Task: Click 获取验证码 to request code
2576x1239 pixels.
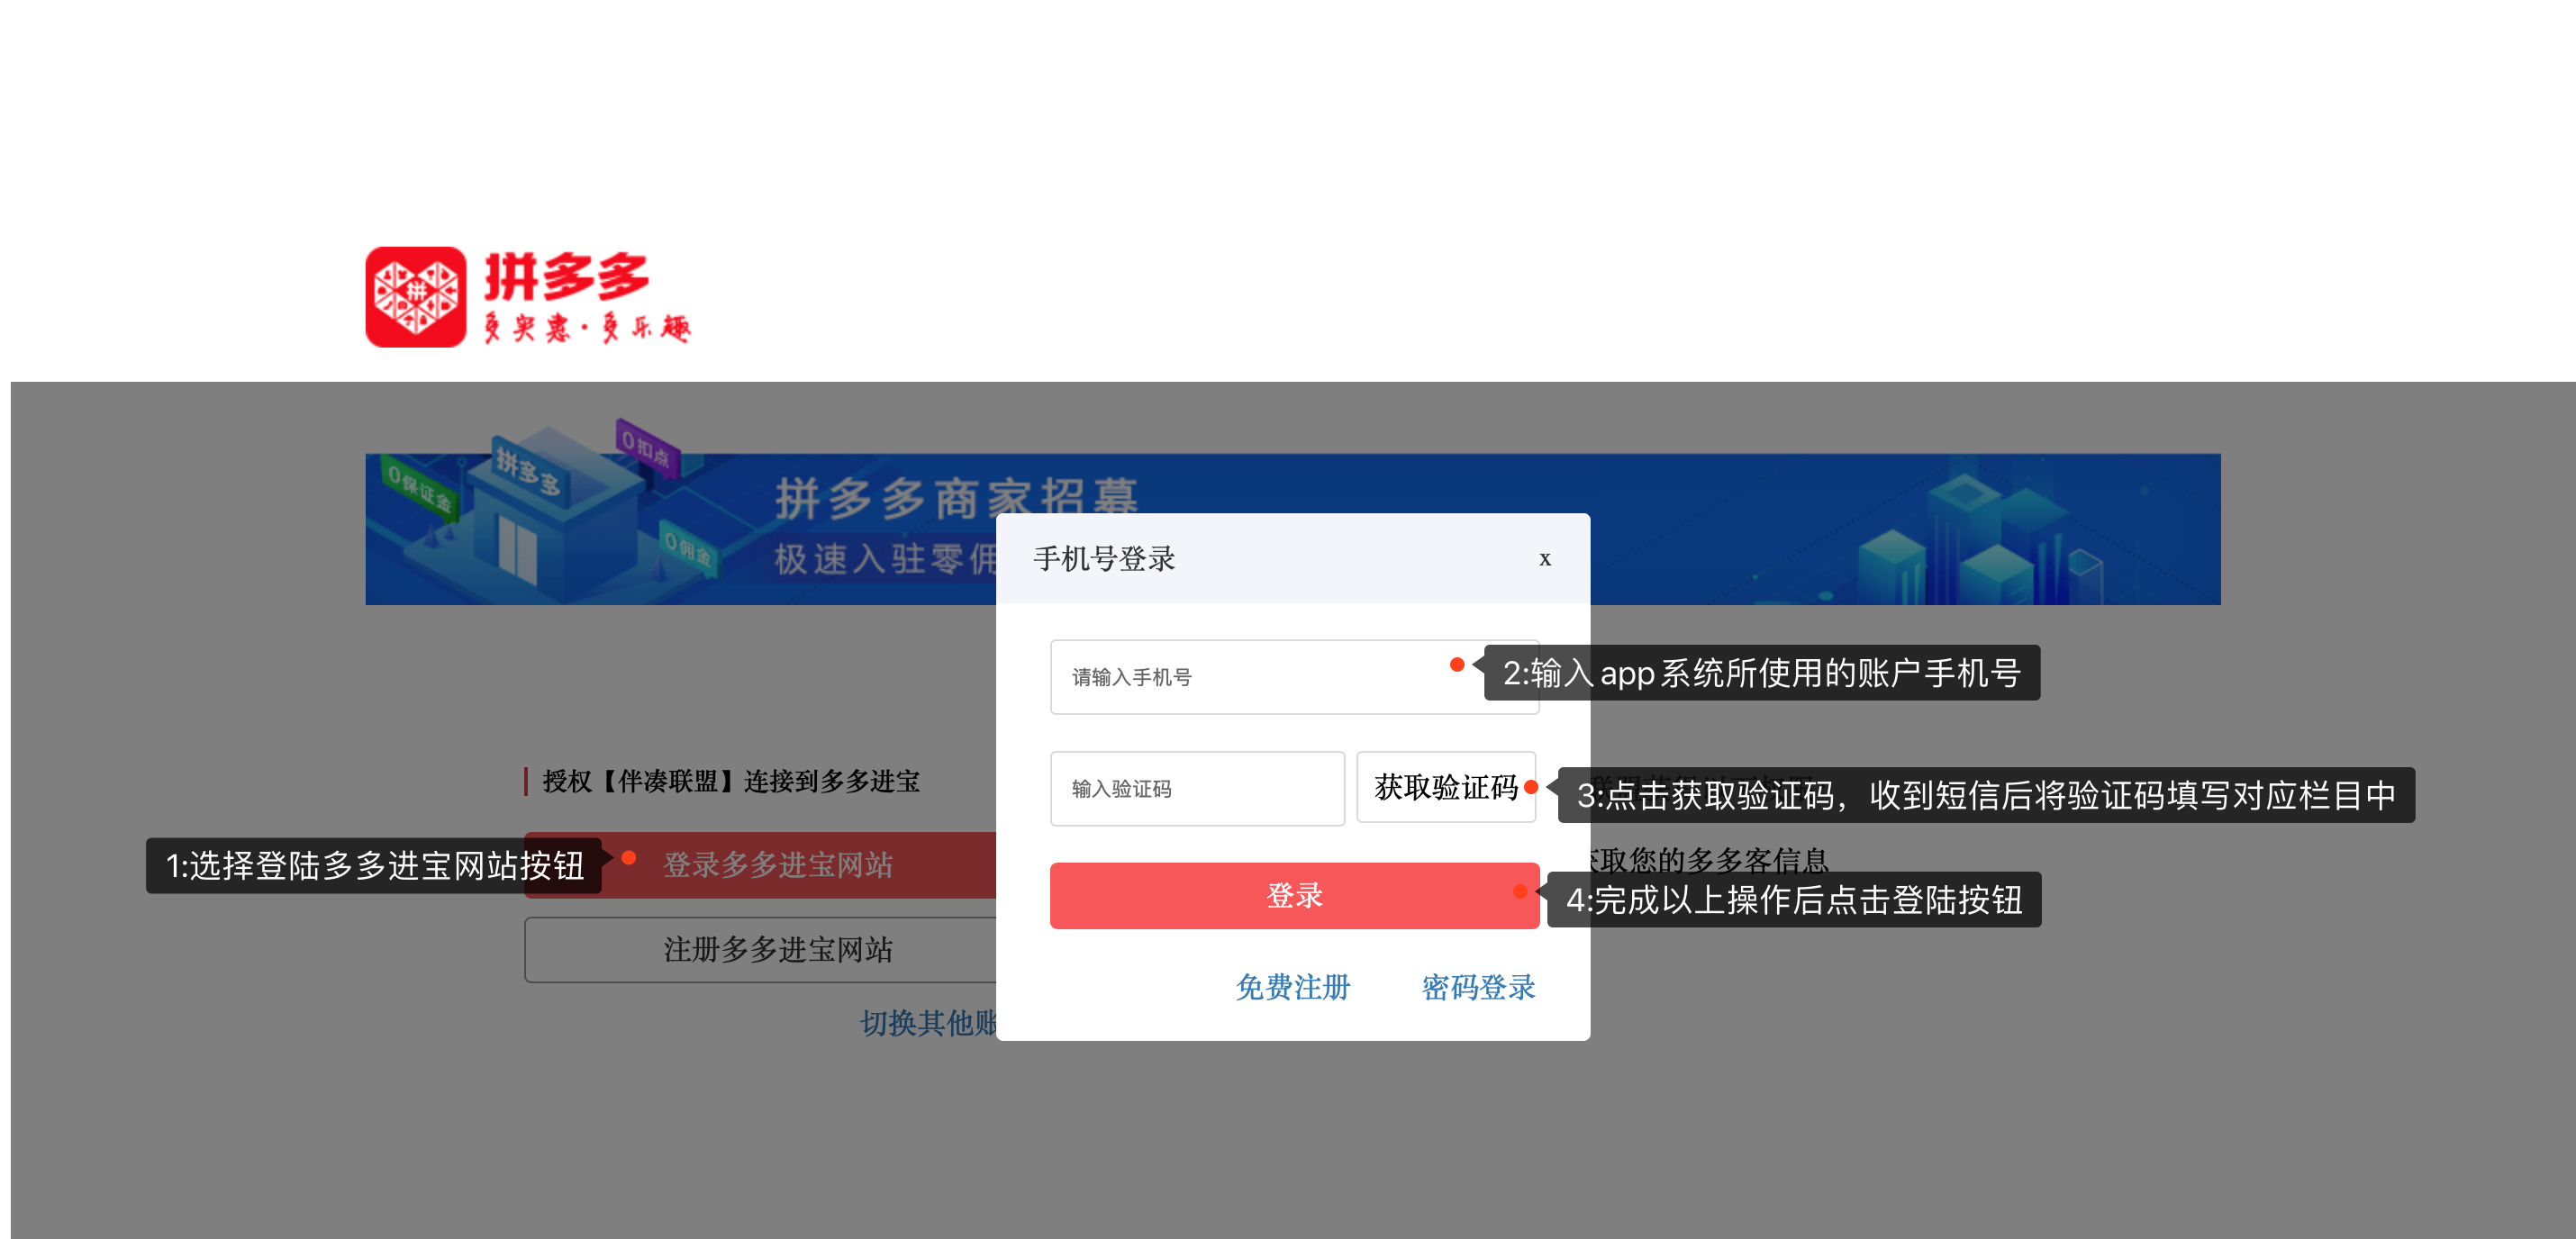Action: [1445, 787]
